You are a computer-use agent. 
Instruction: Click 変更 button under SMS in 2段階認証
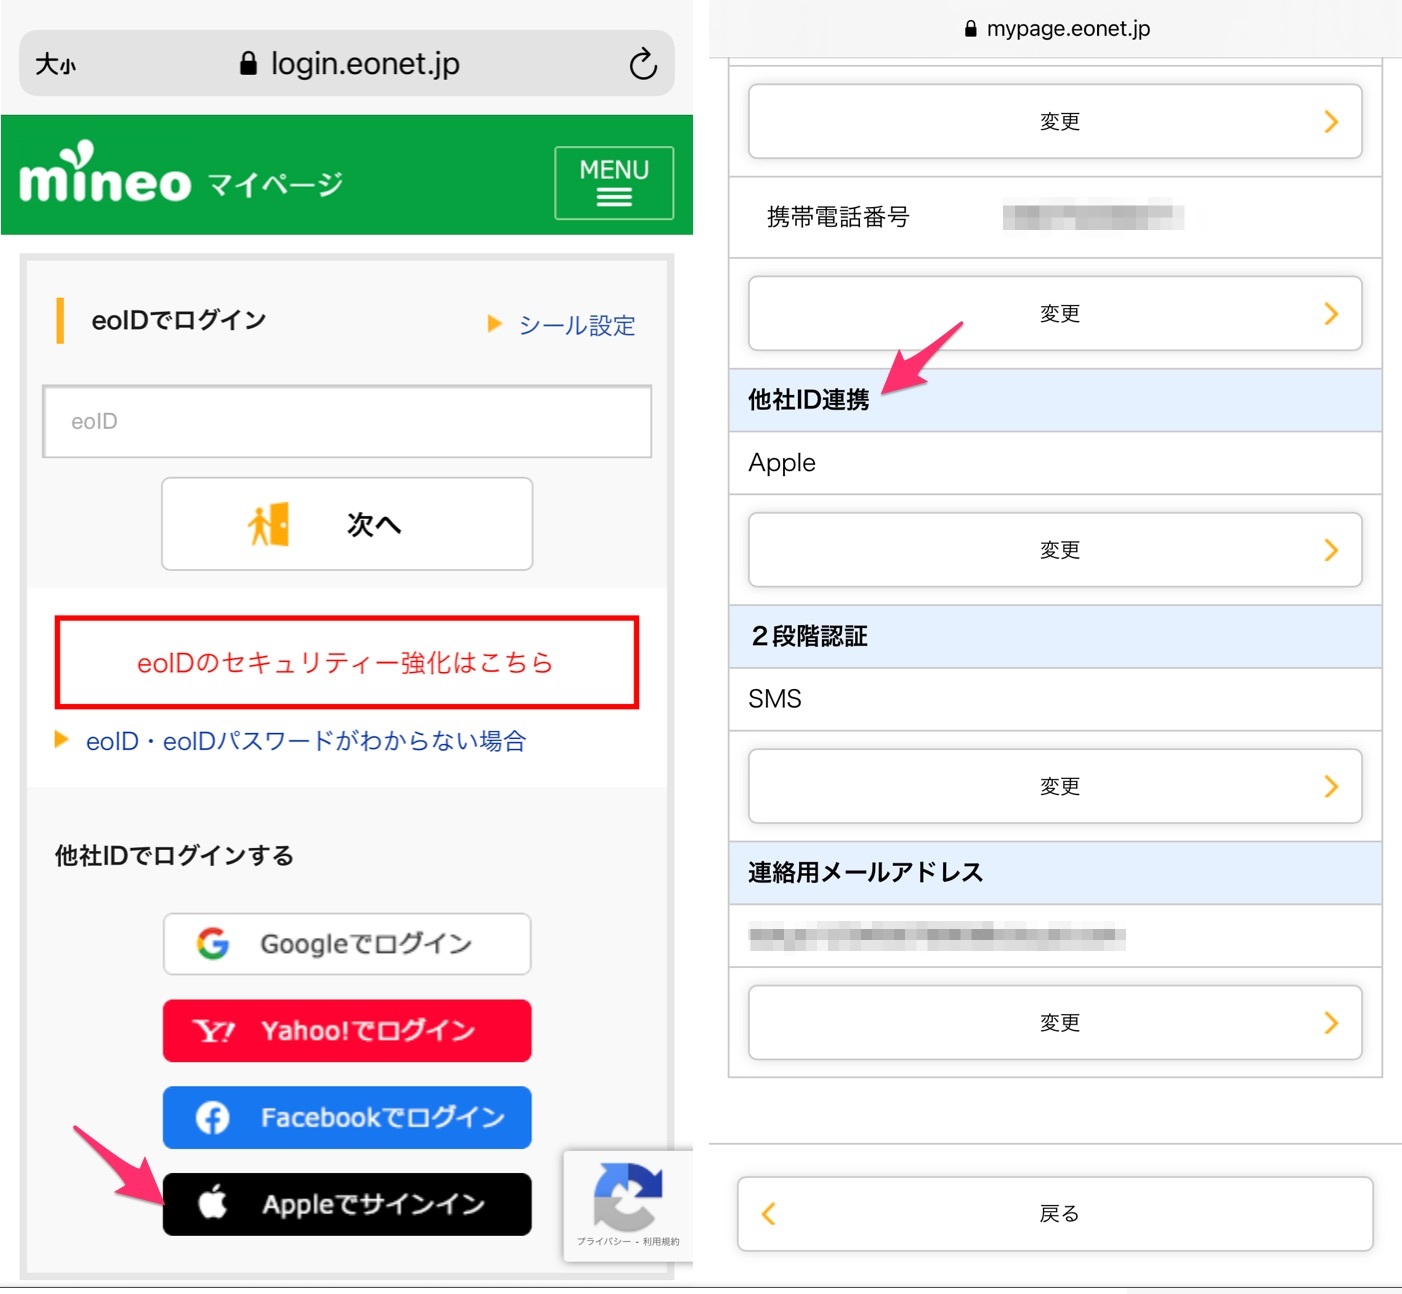click(1055, 786)
